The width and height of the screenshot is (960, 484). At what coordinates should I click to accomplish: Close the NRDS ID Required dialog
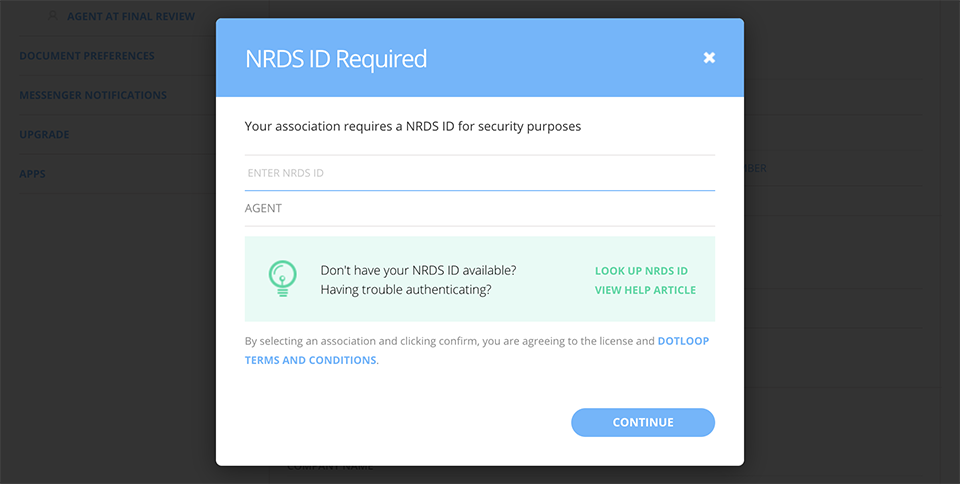(709, 58)
